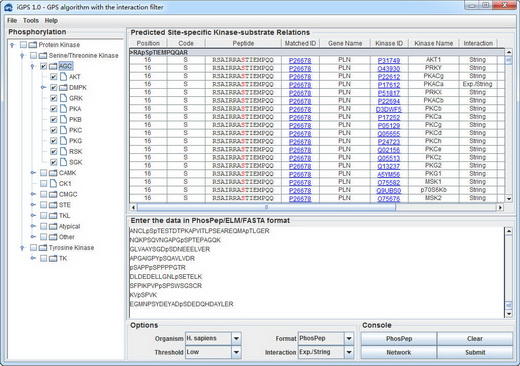Image resolution: width=520 pixels, height=366 pixels.
Task: Expand the CMGC tree node
Action: tap(33, 194)
